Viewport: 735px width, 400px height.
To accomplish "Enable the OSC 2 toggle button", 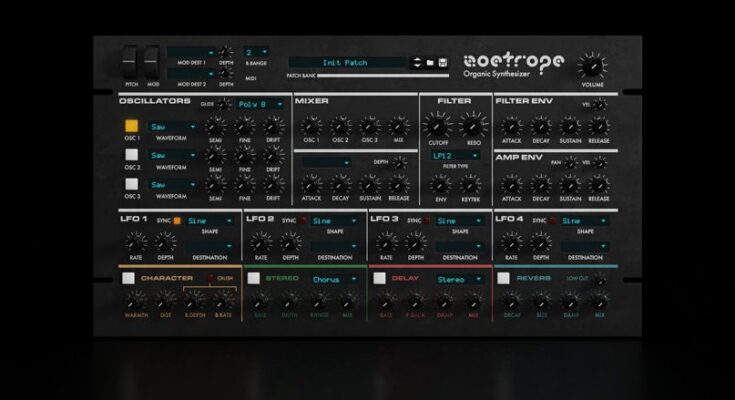I will (x=131, y=155).
